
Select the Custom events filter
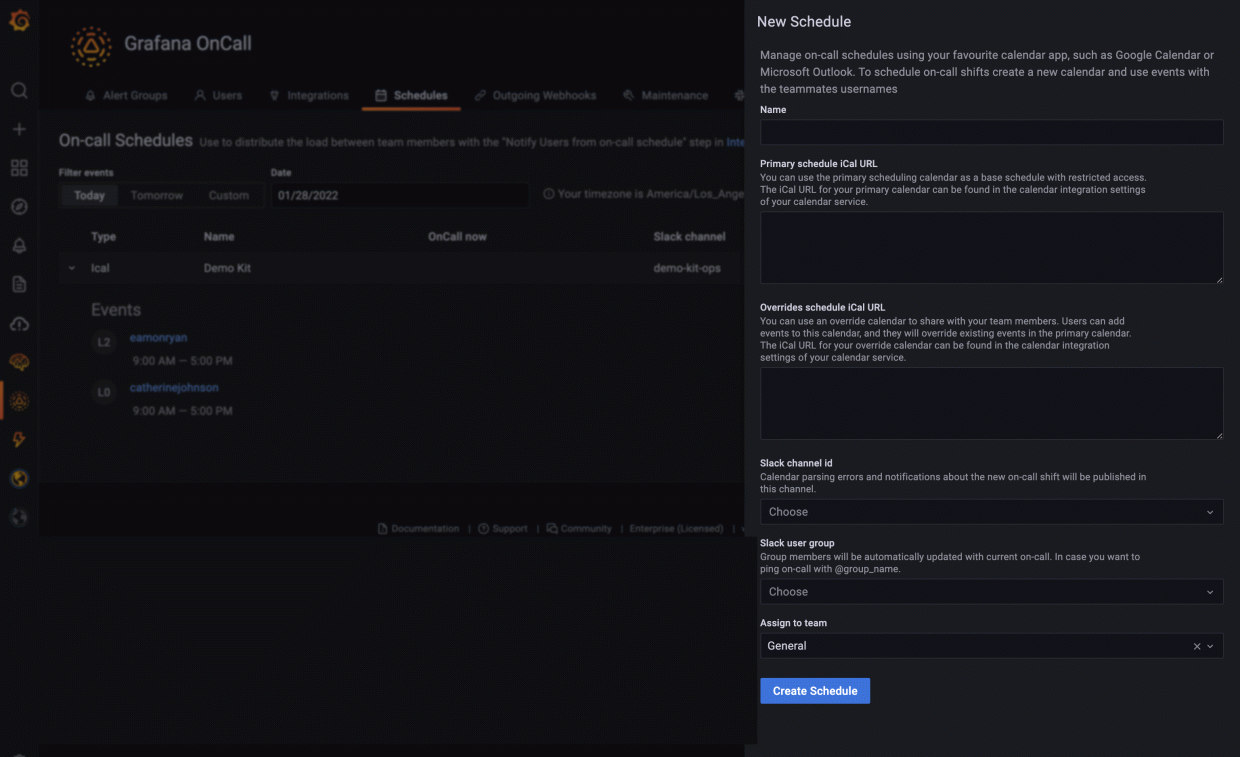click(x=229, y=195)
